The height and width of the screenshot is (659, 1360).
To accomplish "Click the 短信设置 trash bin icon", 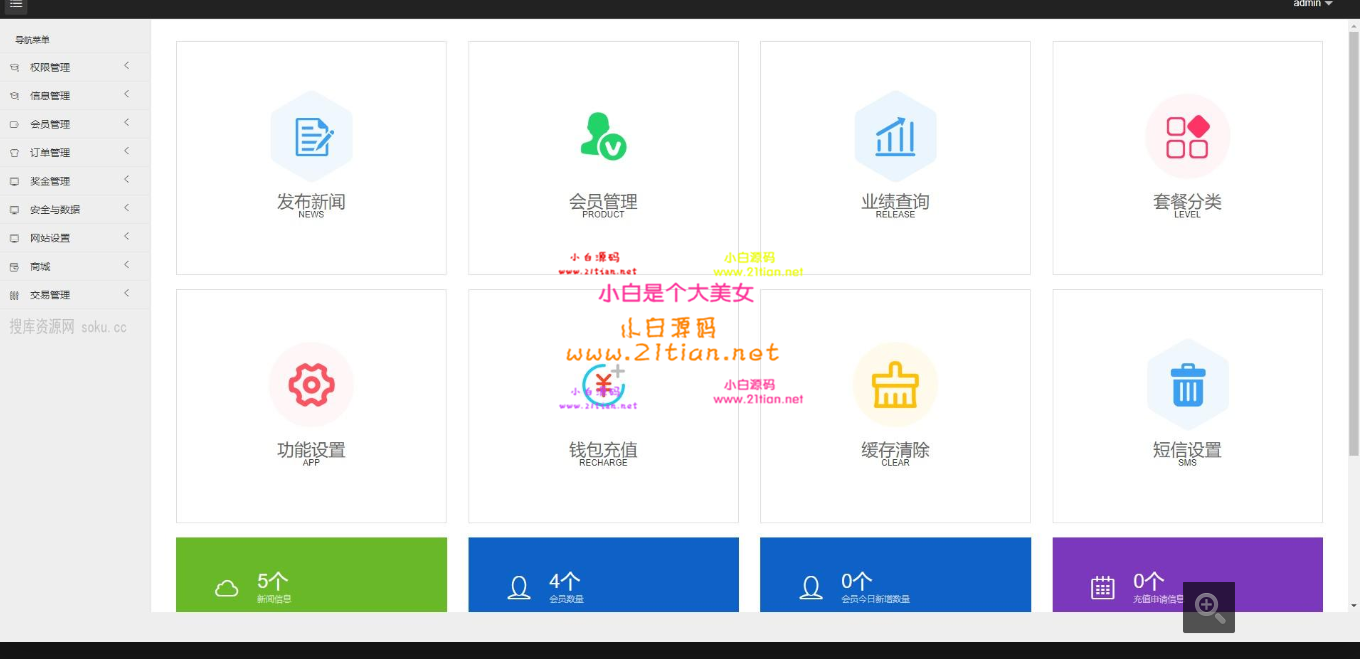I will pyautogui.click(x=1187, y=385).
